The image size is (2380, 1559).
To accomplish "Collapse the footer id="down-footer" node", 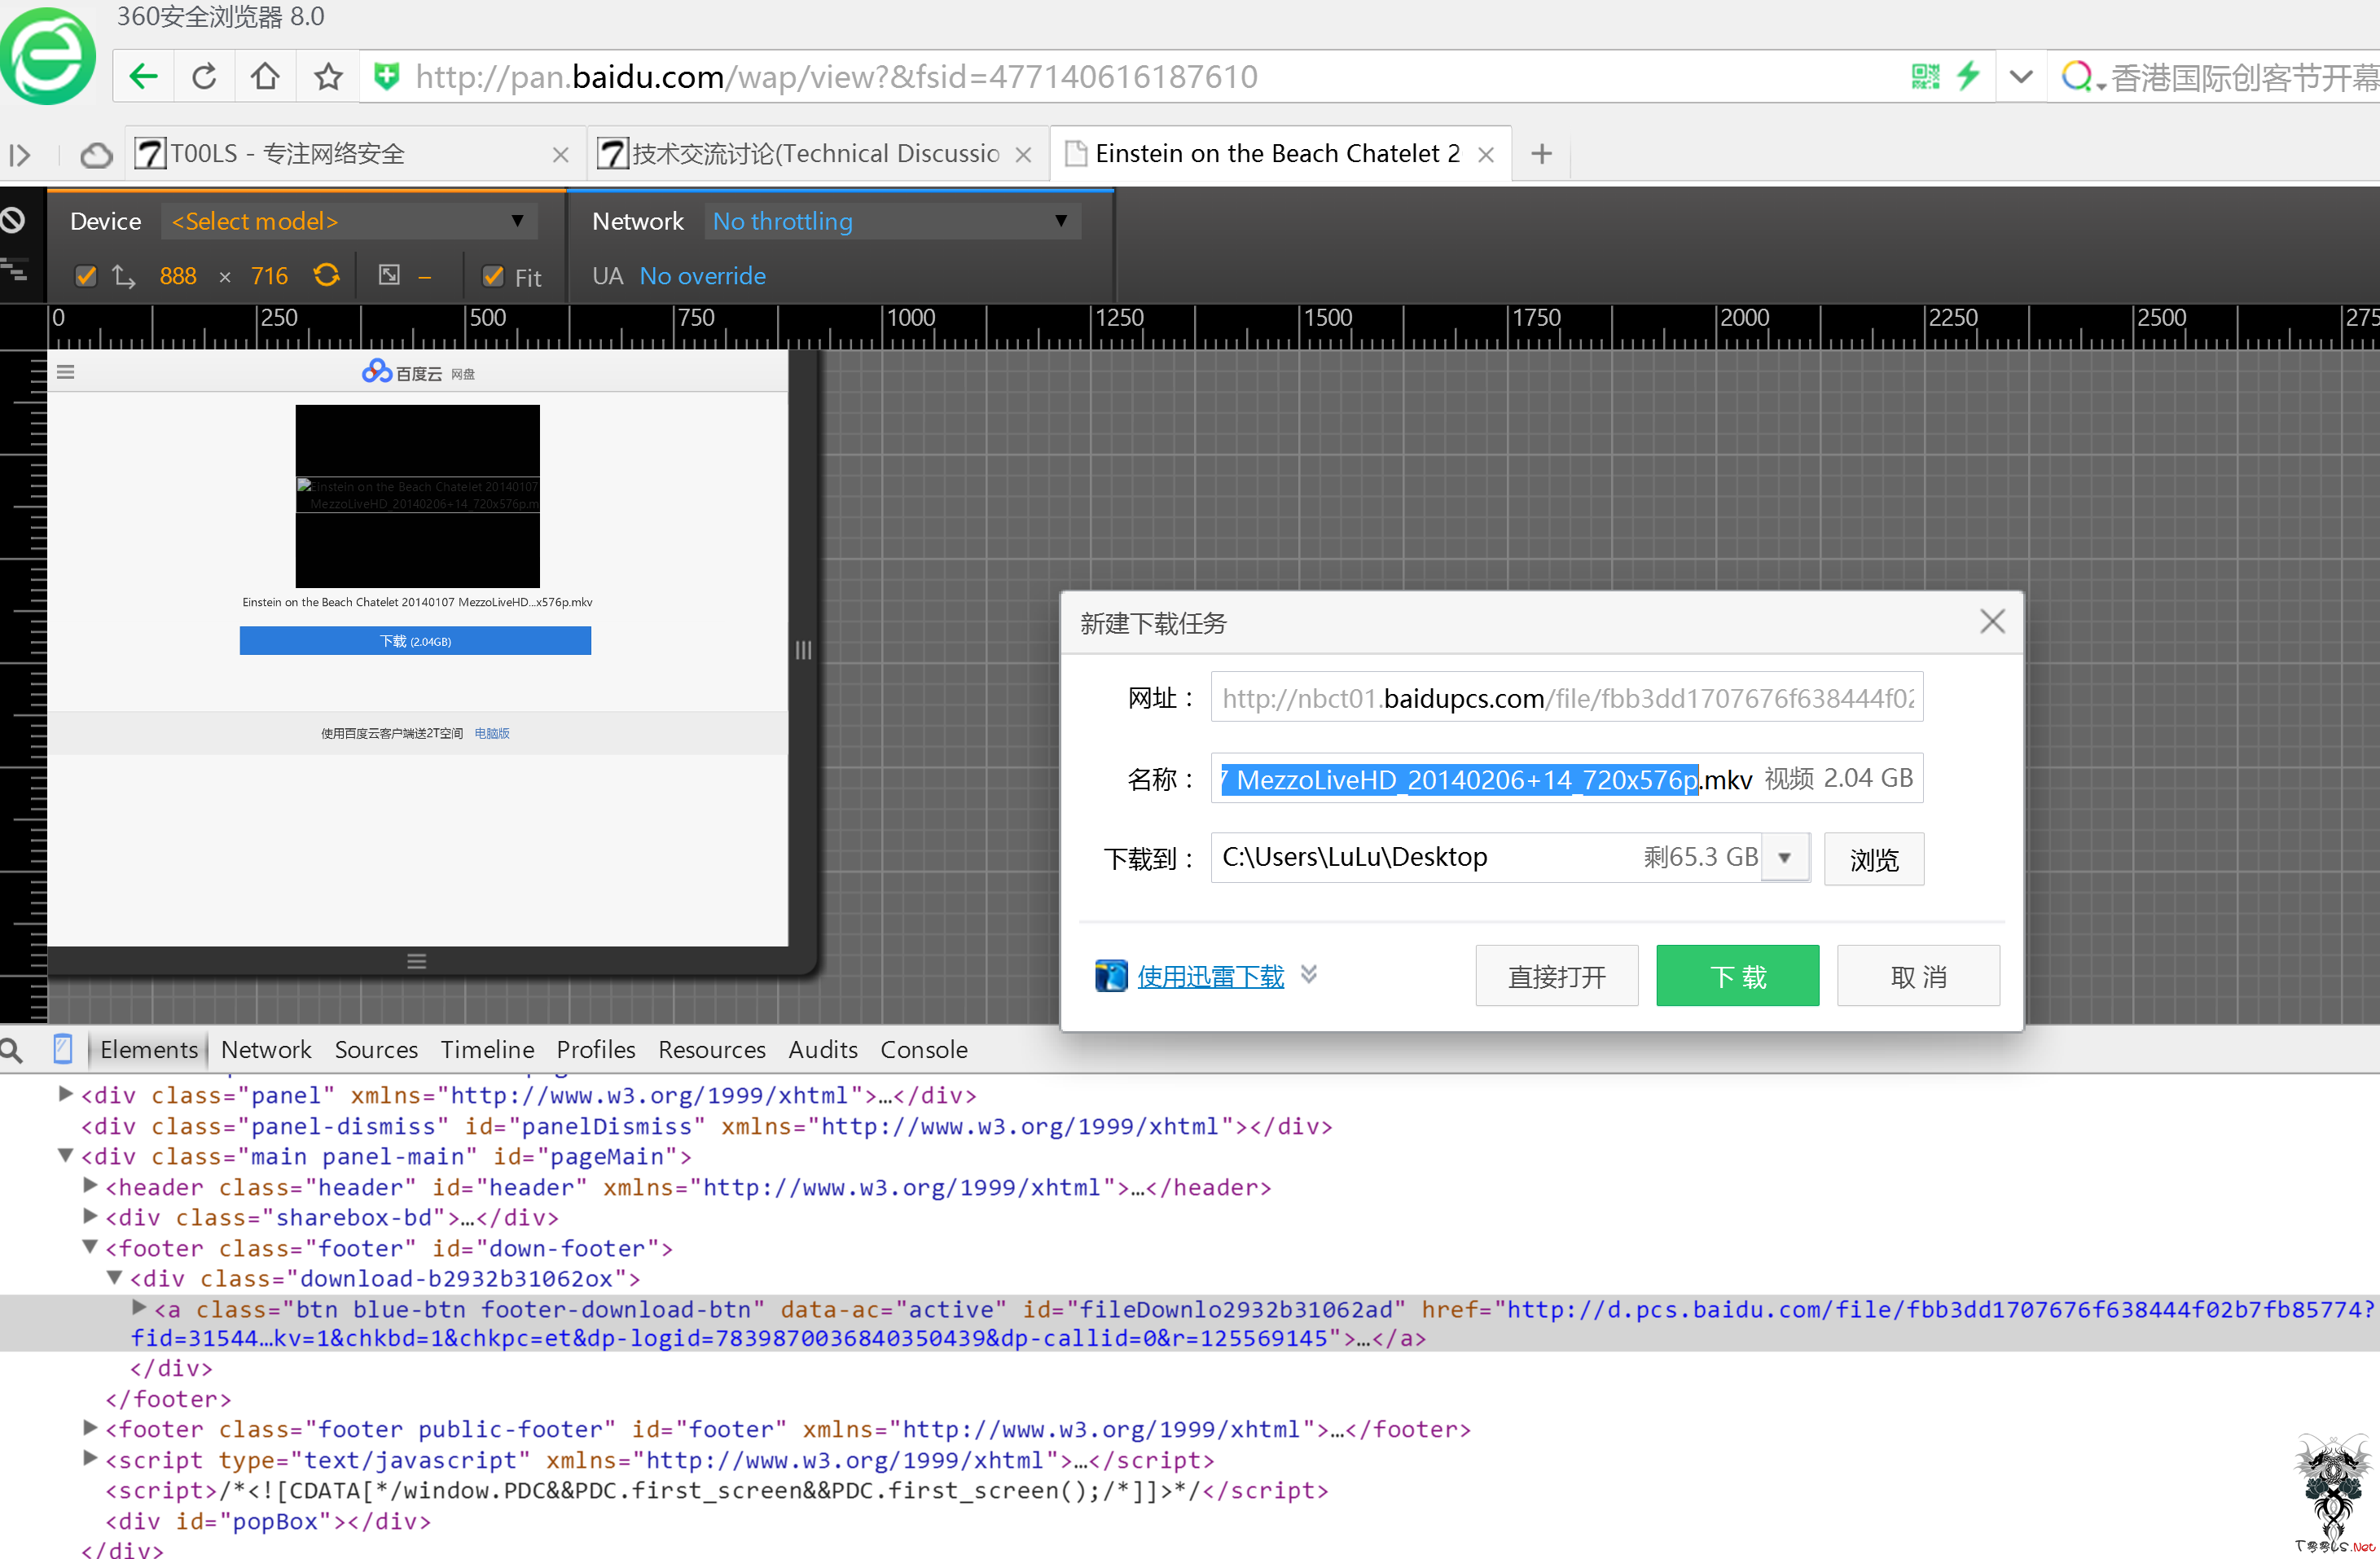I will click(90, 1247).
